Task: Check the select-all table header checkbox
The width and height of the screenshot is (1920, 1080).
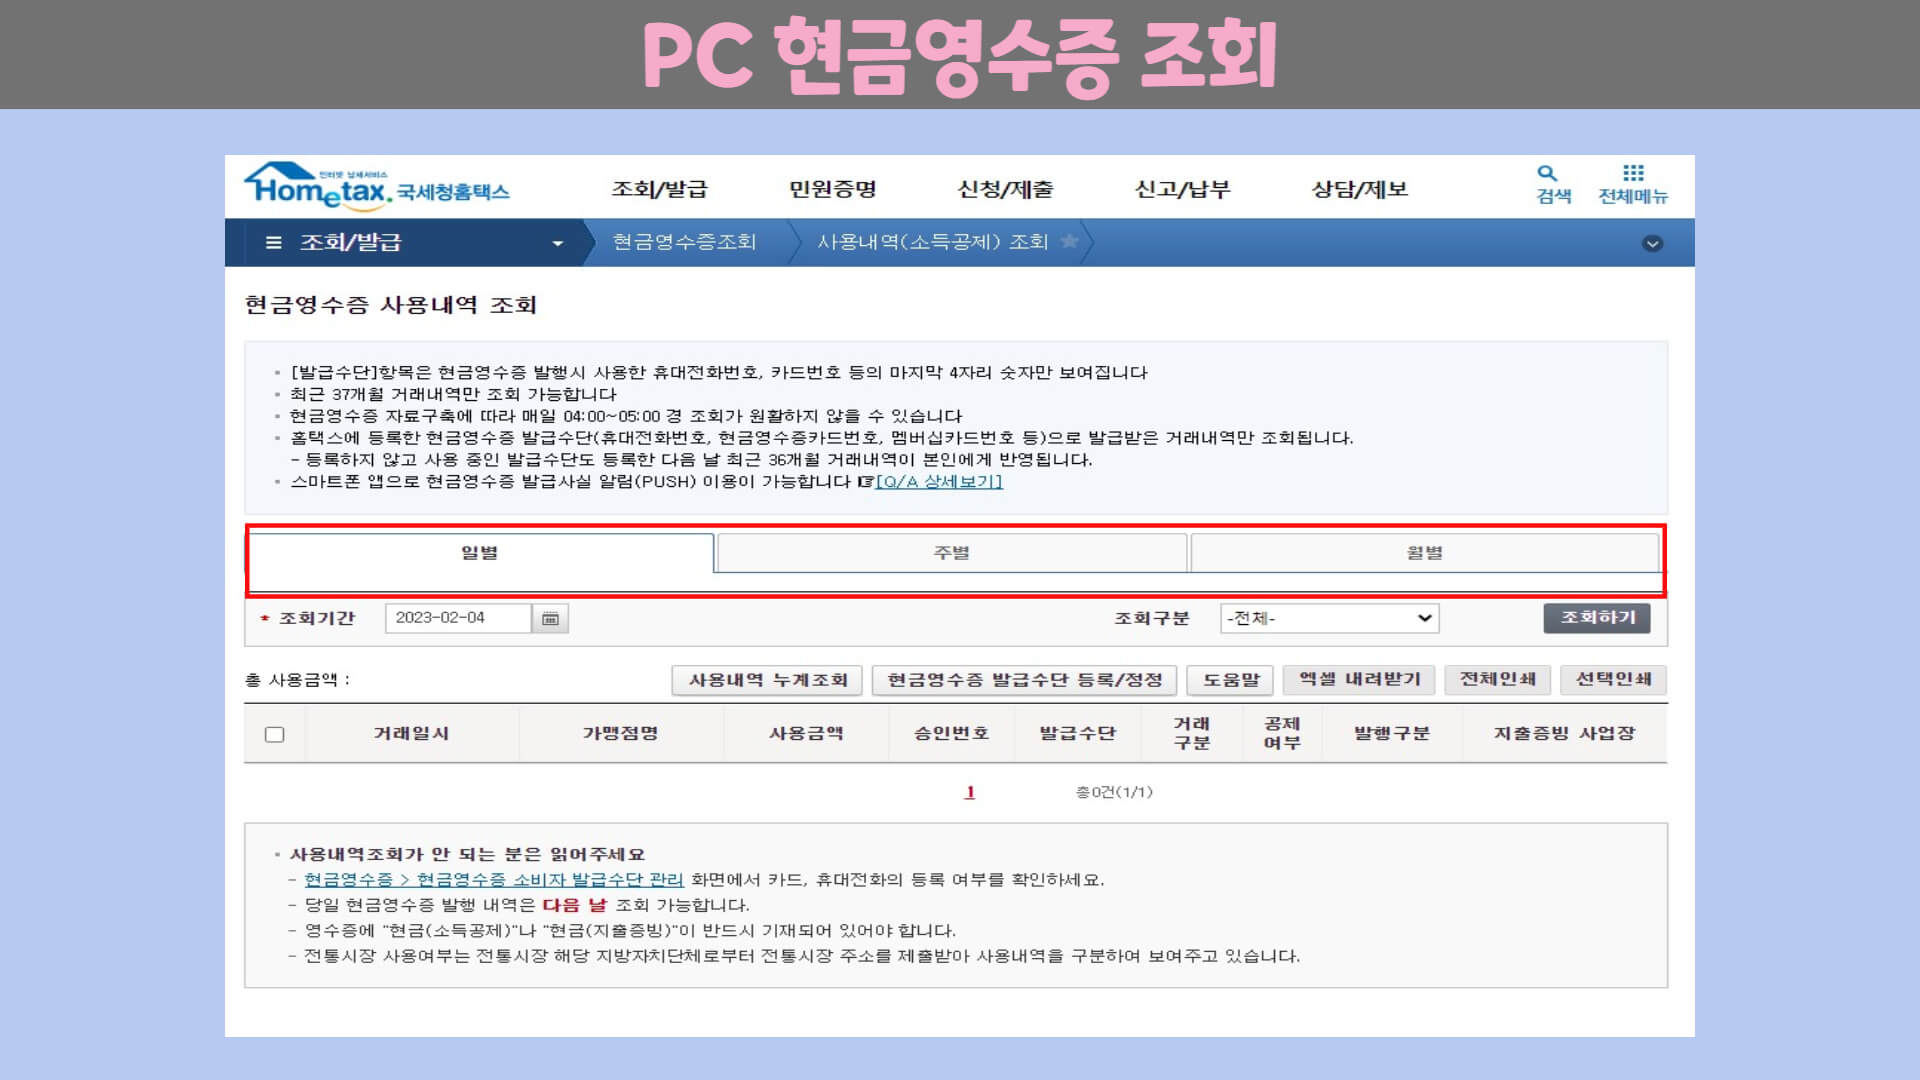Action: click(x=275, y=734)
